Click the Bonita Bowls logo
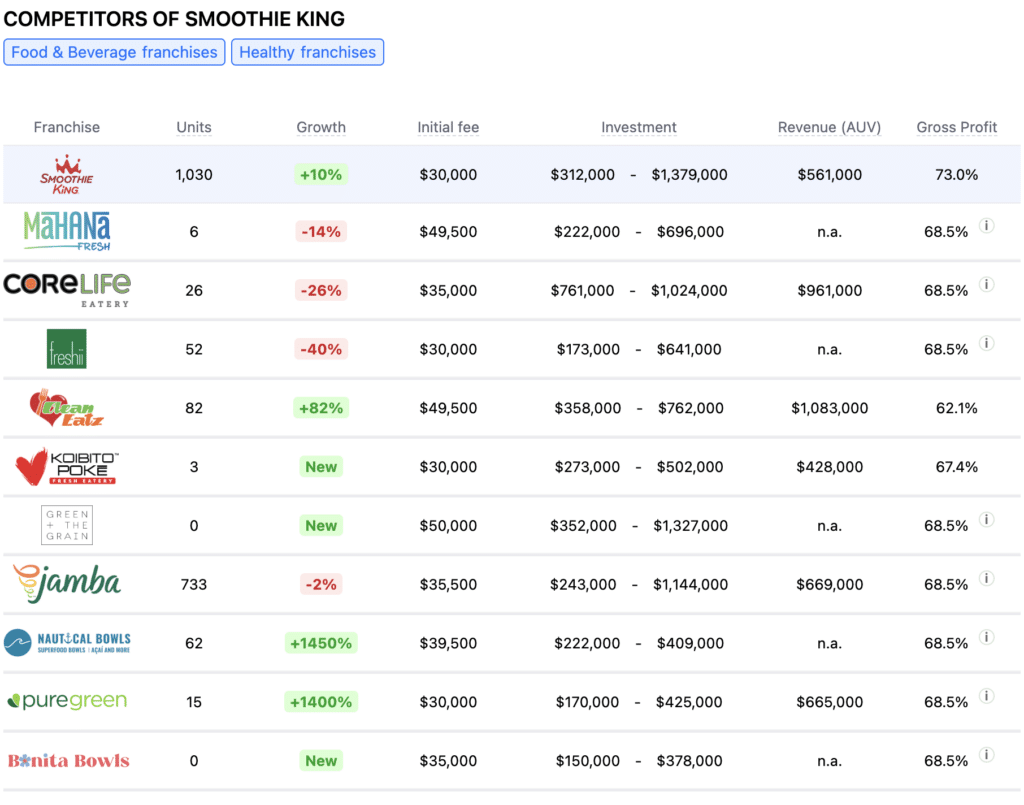Image resolution: width=1024 pixels, height=805 pixels. 69,761
